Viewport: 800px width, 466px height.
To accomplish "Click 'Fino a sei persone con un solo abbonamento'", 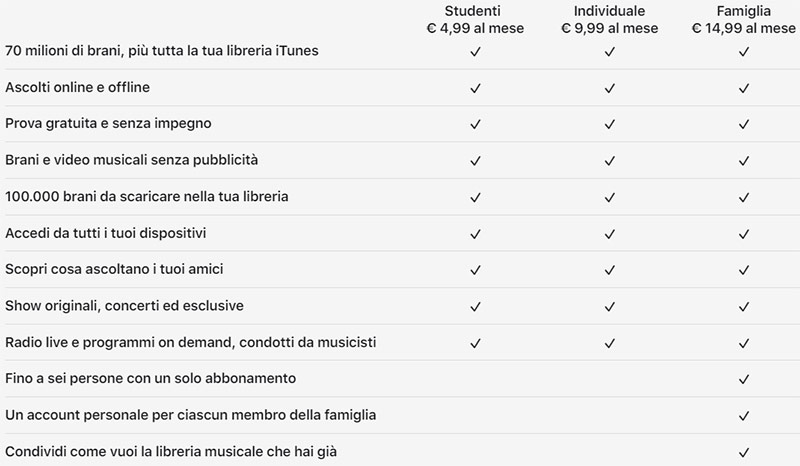I will 151,378.
